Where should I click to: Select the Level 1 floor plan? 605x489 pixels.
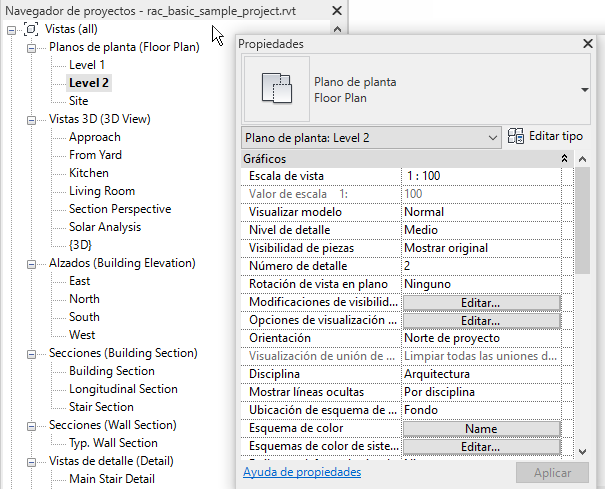(x=87, y=65)
